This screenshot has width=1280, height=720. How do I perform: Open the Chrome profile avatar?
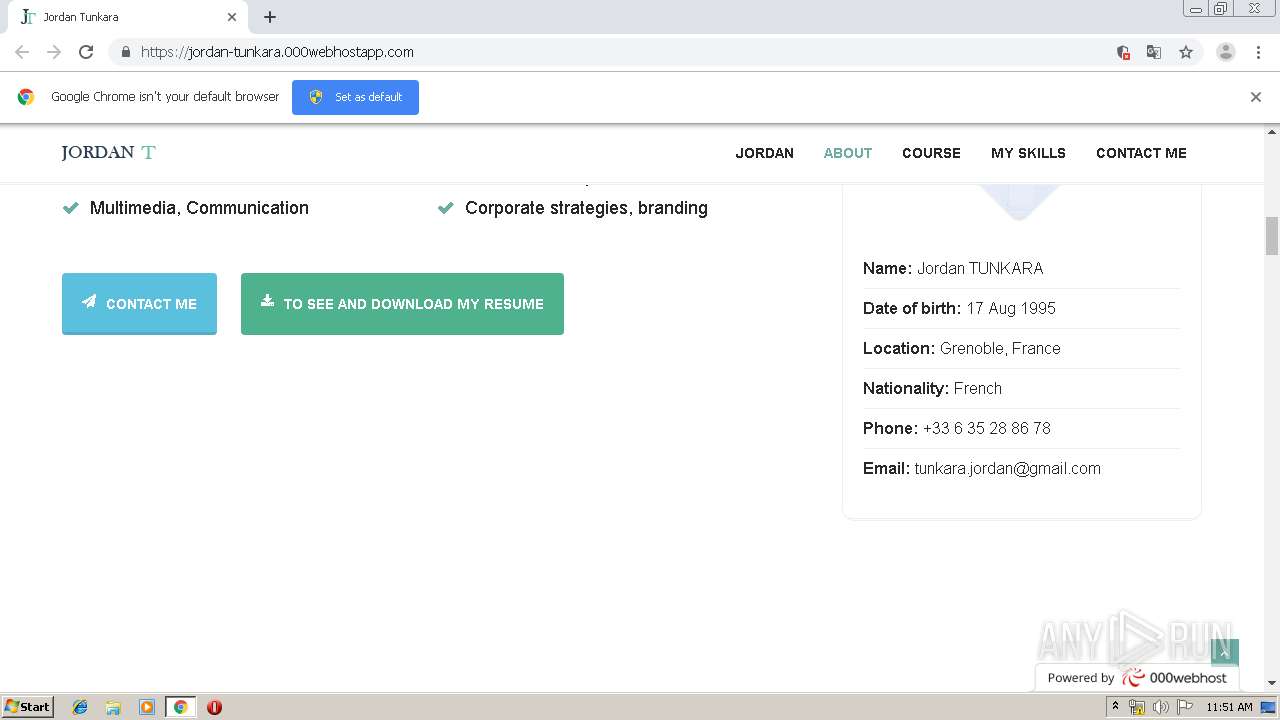coord(1226,52)
